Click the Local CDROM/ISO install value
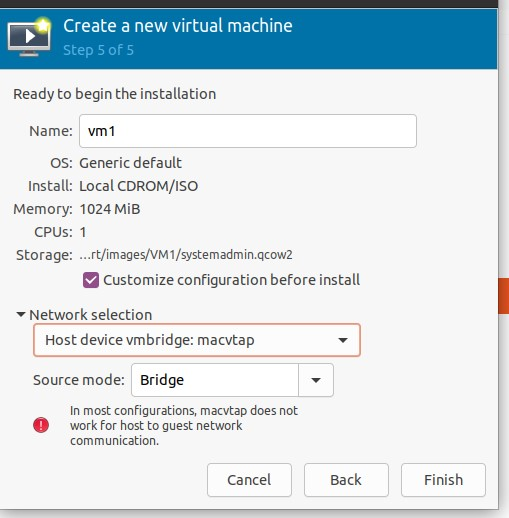The width and height of the screenshot is (509, 518). pos(138,186)
